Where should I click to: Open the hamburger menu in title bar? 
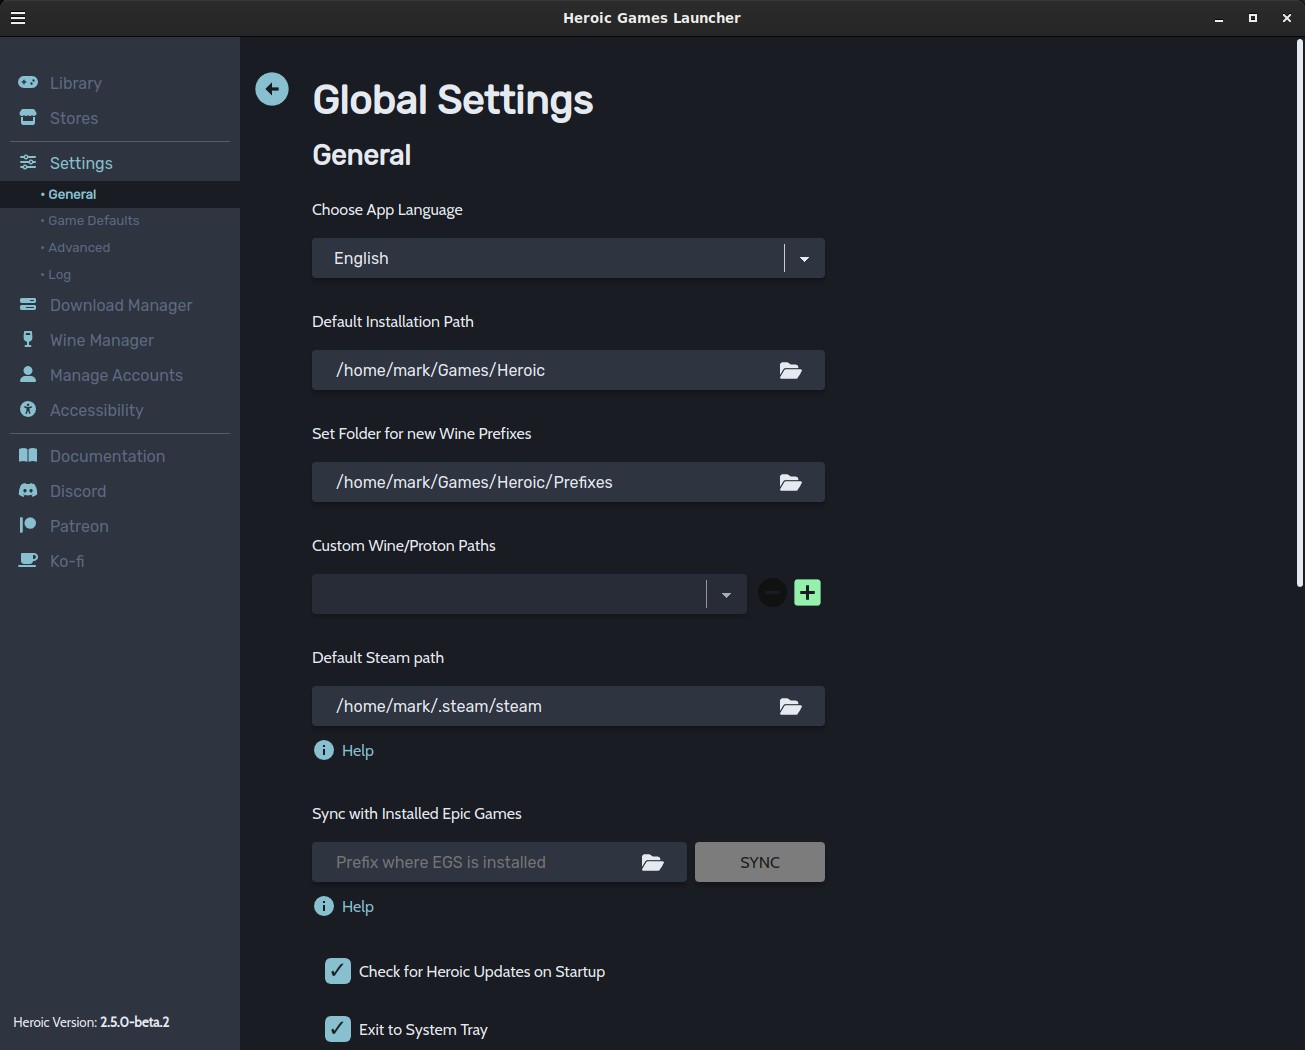pos(18,18)
